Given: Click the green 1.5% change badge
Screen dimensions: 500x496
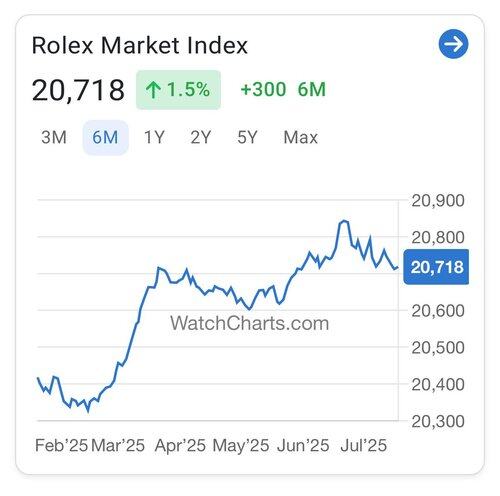Looking at the screenshot, I should click(x=178, y=90).
